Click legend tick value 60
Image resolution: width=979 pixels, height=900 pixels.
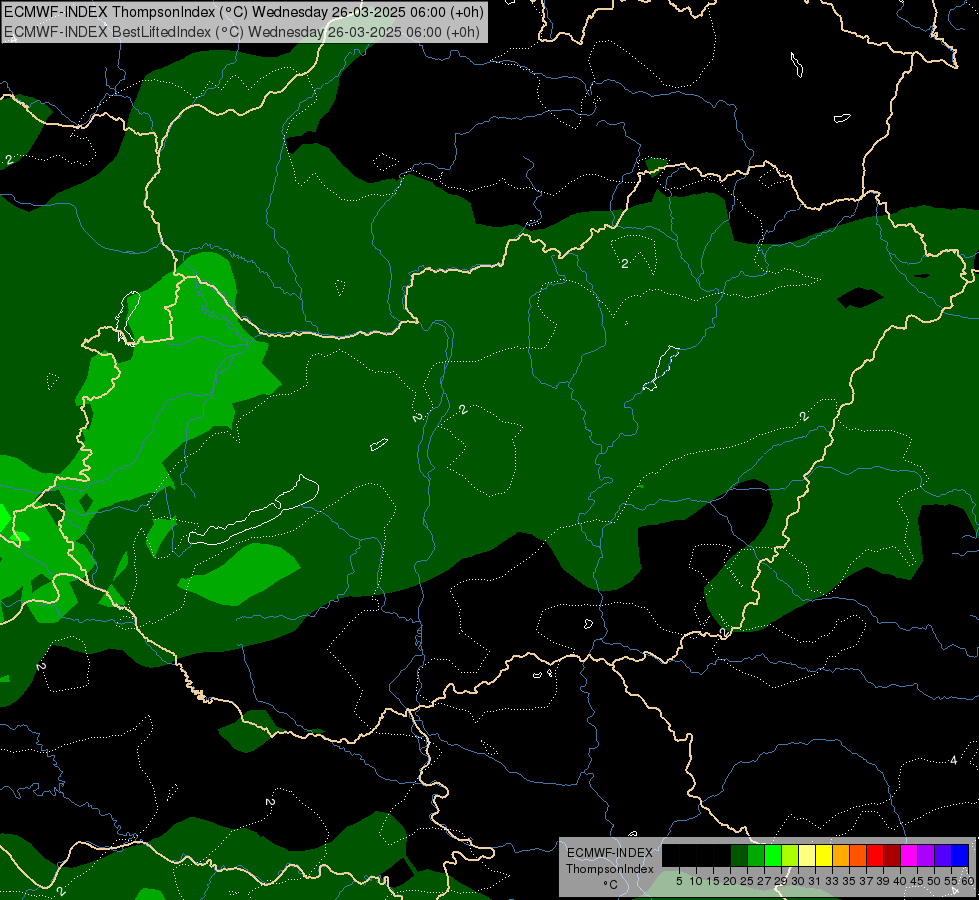click(x=968, y=881)
